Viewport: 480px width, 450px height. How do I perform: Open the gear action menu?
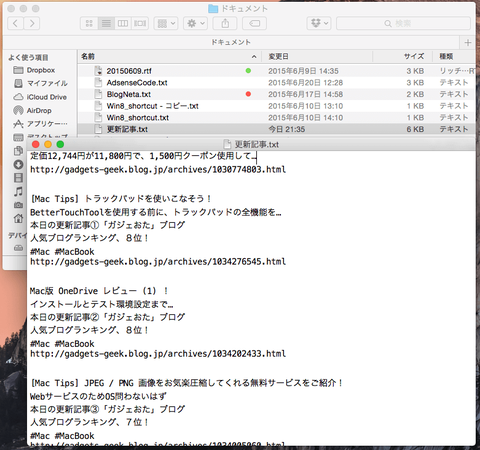[x=195, y=23]
